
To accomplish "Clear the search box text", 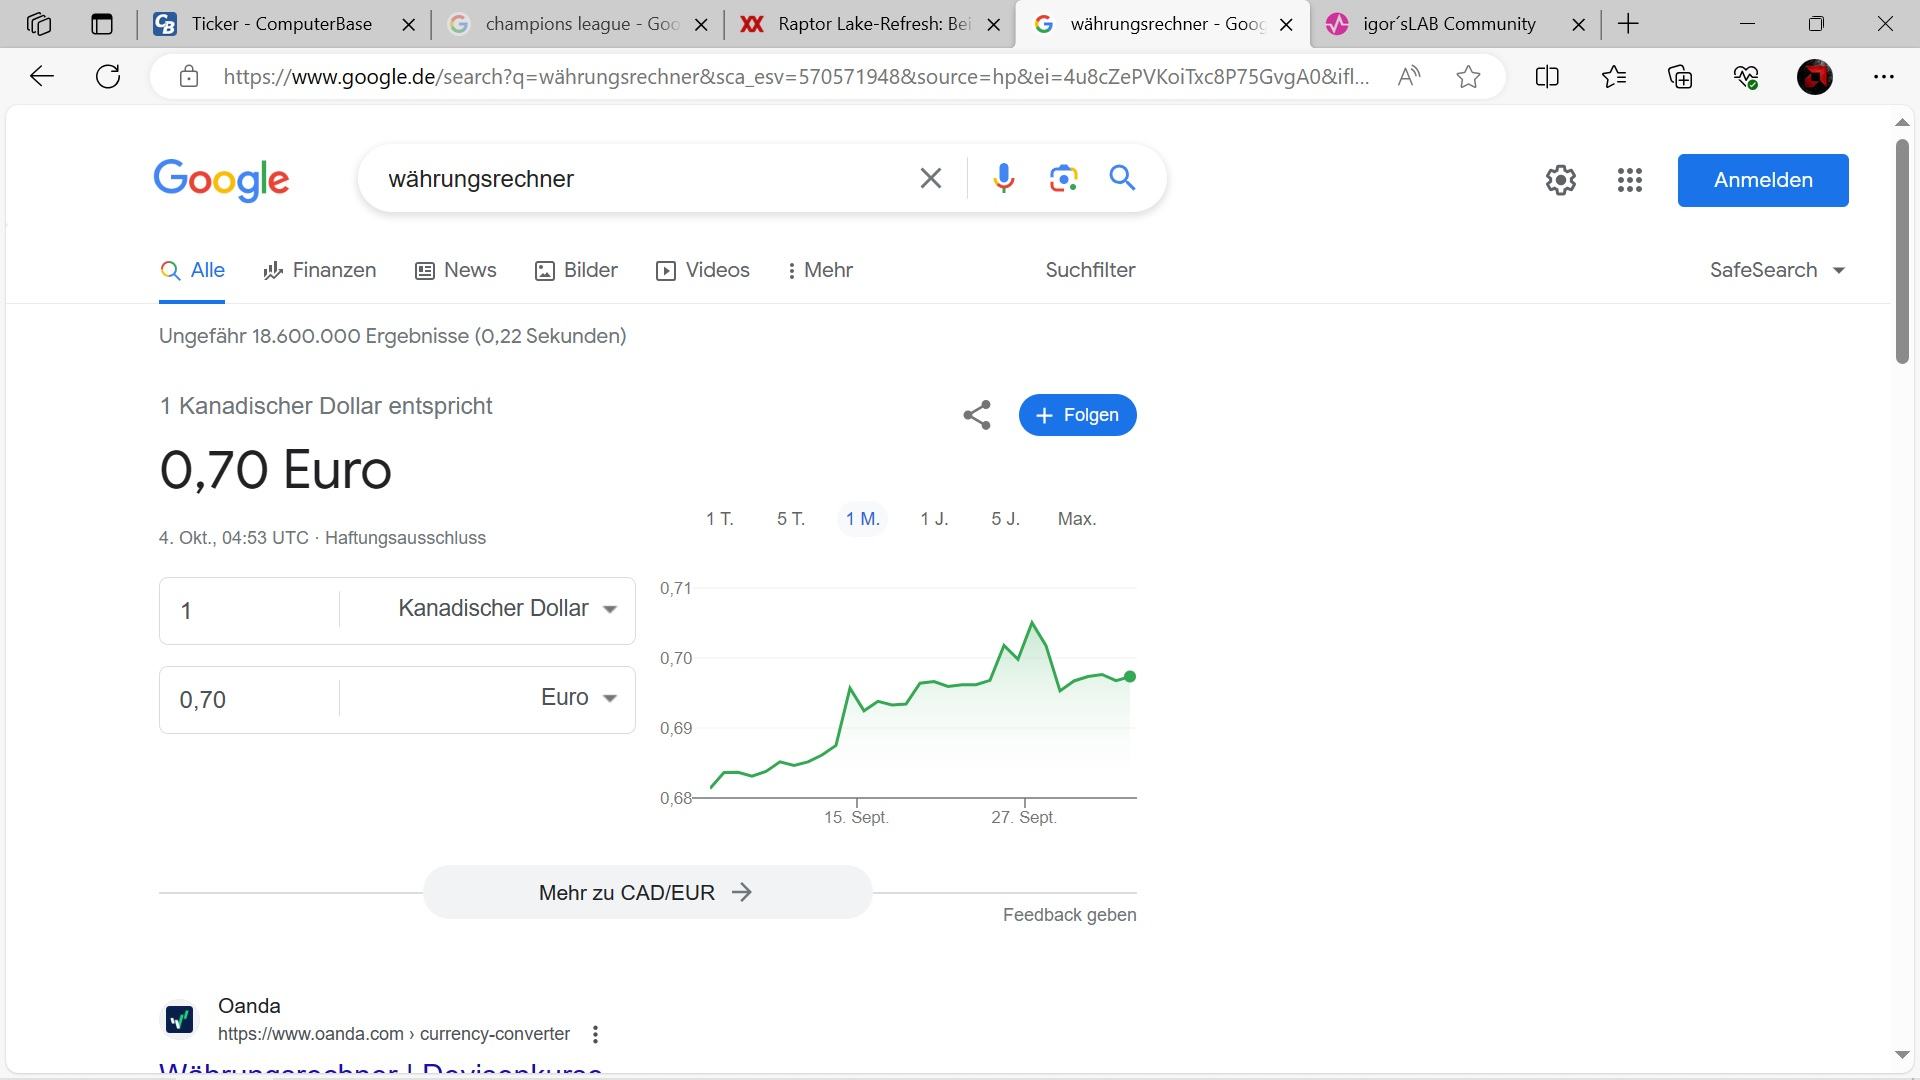I will [930, 179].
